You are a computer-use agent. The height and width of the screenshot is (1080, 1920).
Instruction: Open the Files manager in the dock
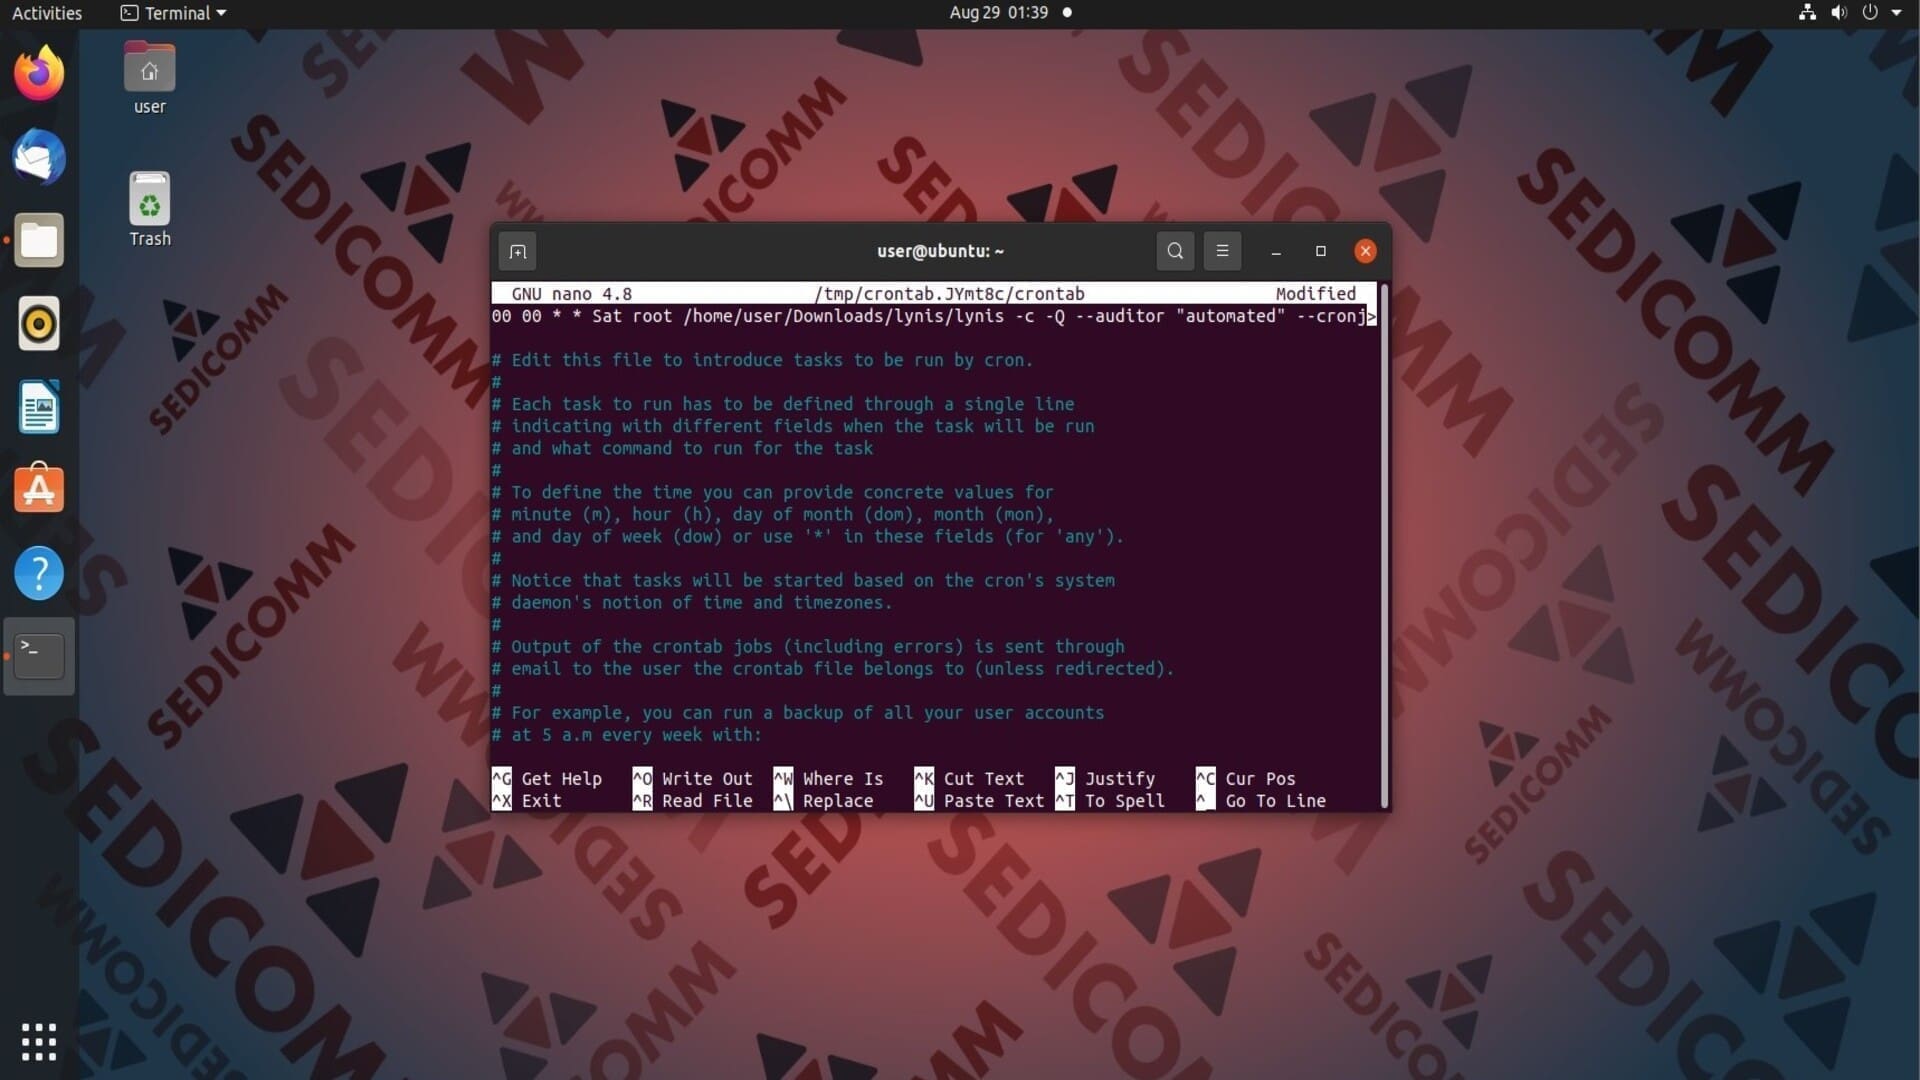tap(39, 240)
